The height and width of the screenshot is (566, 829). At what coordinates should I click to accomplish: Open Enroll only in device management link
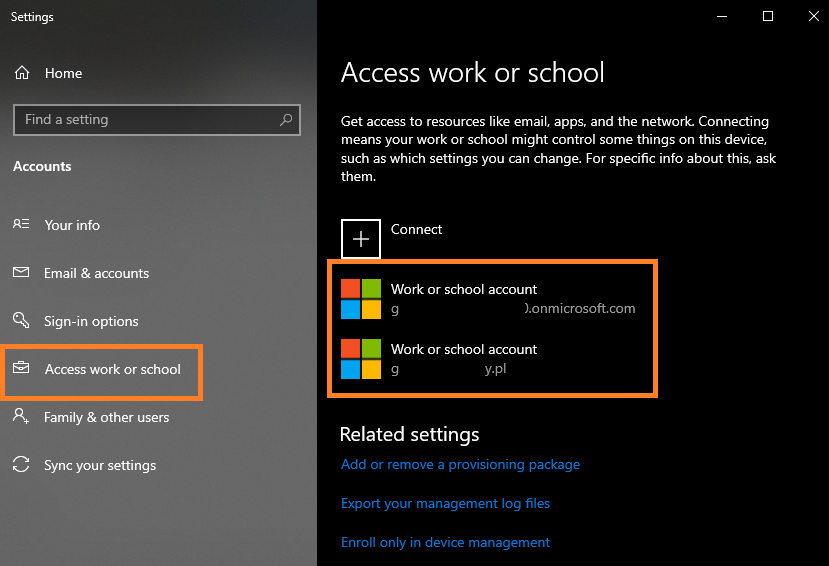(x=446, y=543)
